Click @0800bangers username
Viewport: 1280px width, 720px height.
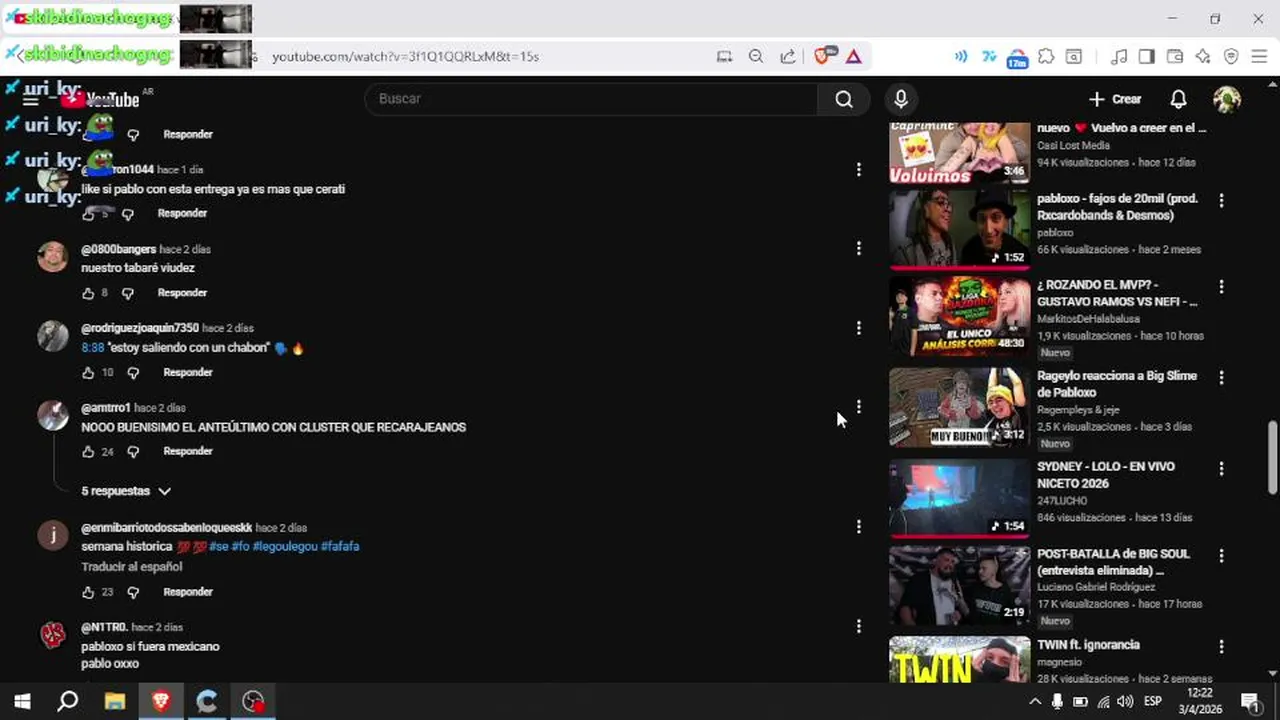click(118, 249)
